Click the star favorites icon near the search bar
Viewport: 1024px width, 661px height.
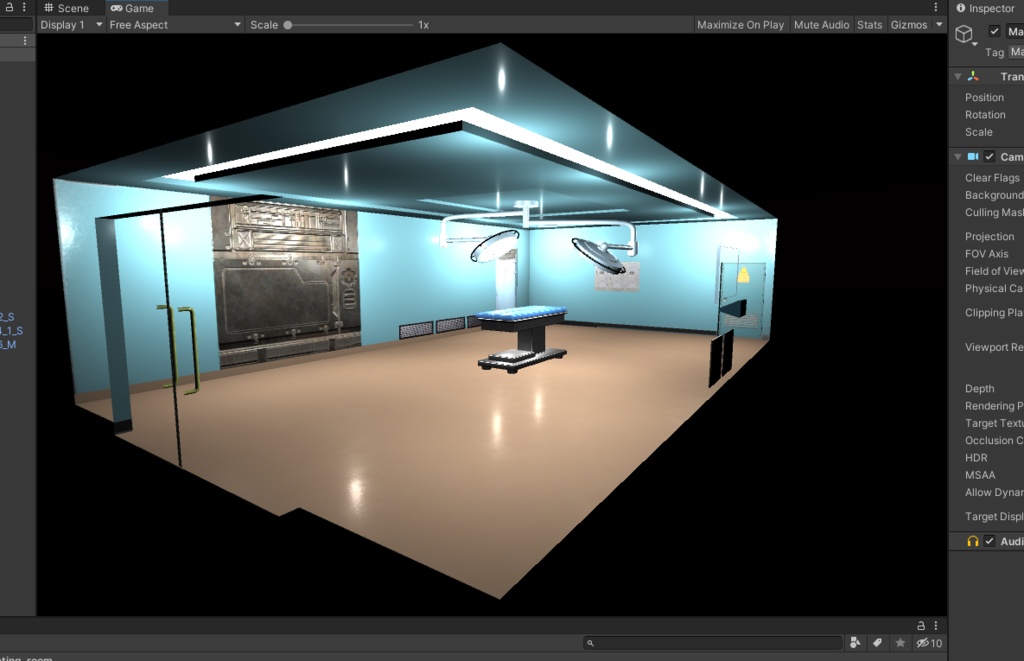coord(900,642)
